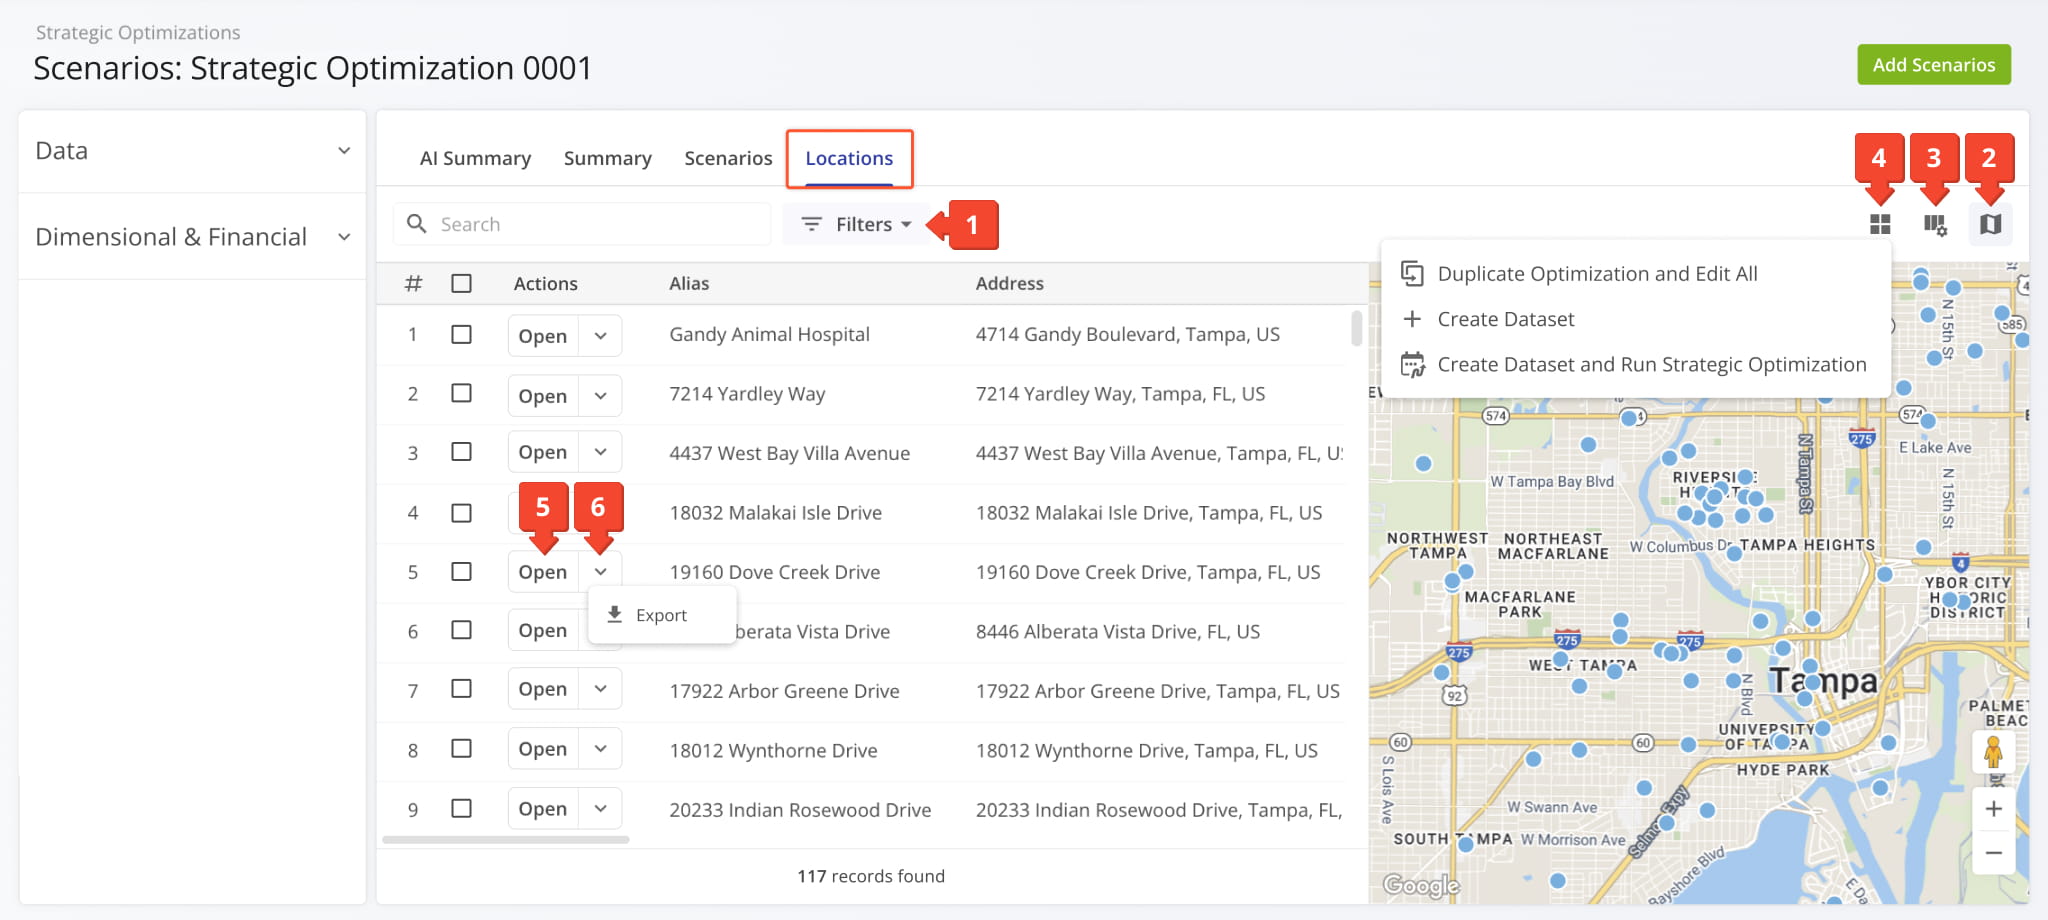The image size is (2048, 920).
Task: Focus the Search input field
Action: [x=583, y=224]
